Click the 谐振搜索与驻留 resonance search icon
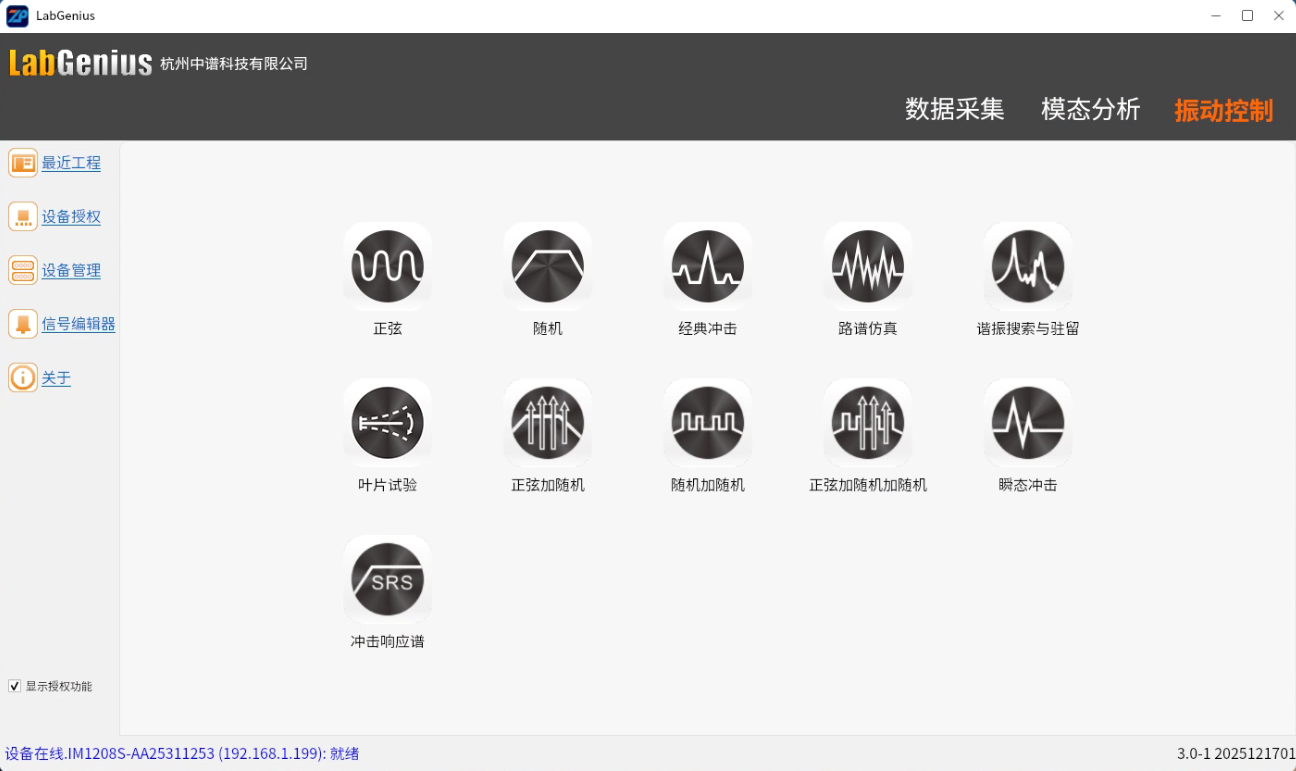 (x=1027, y=267)
